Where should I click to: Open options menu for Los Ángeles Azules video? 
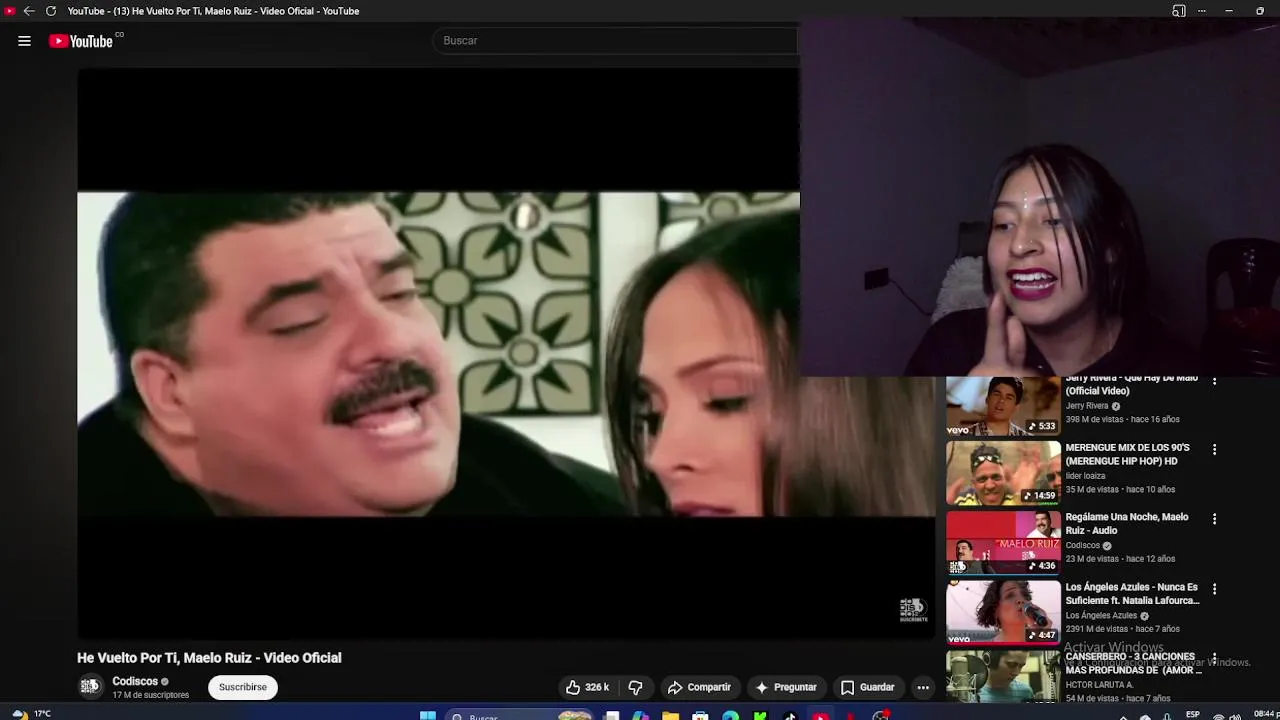1214,589
